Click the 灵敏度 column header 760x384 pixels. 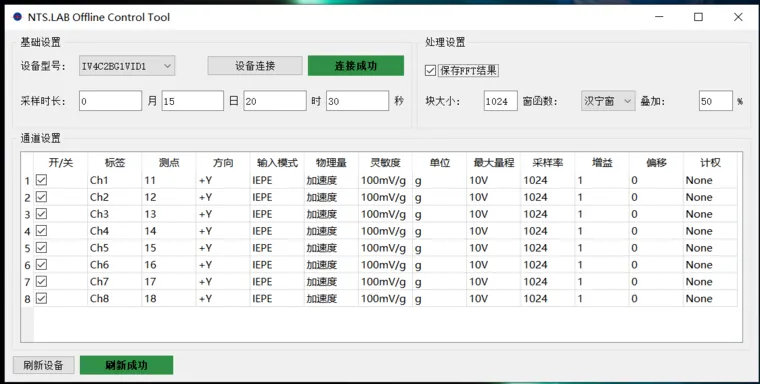[385, 163]
